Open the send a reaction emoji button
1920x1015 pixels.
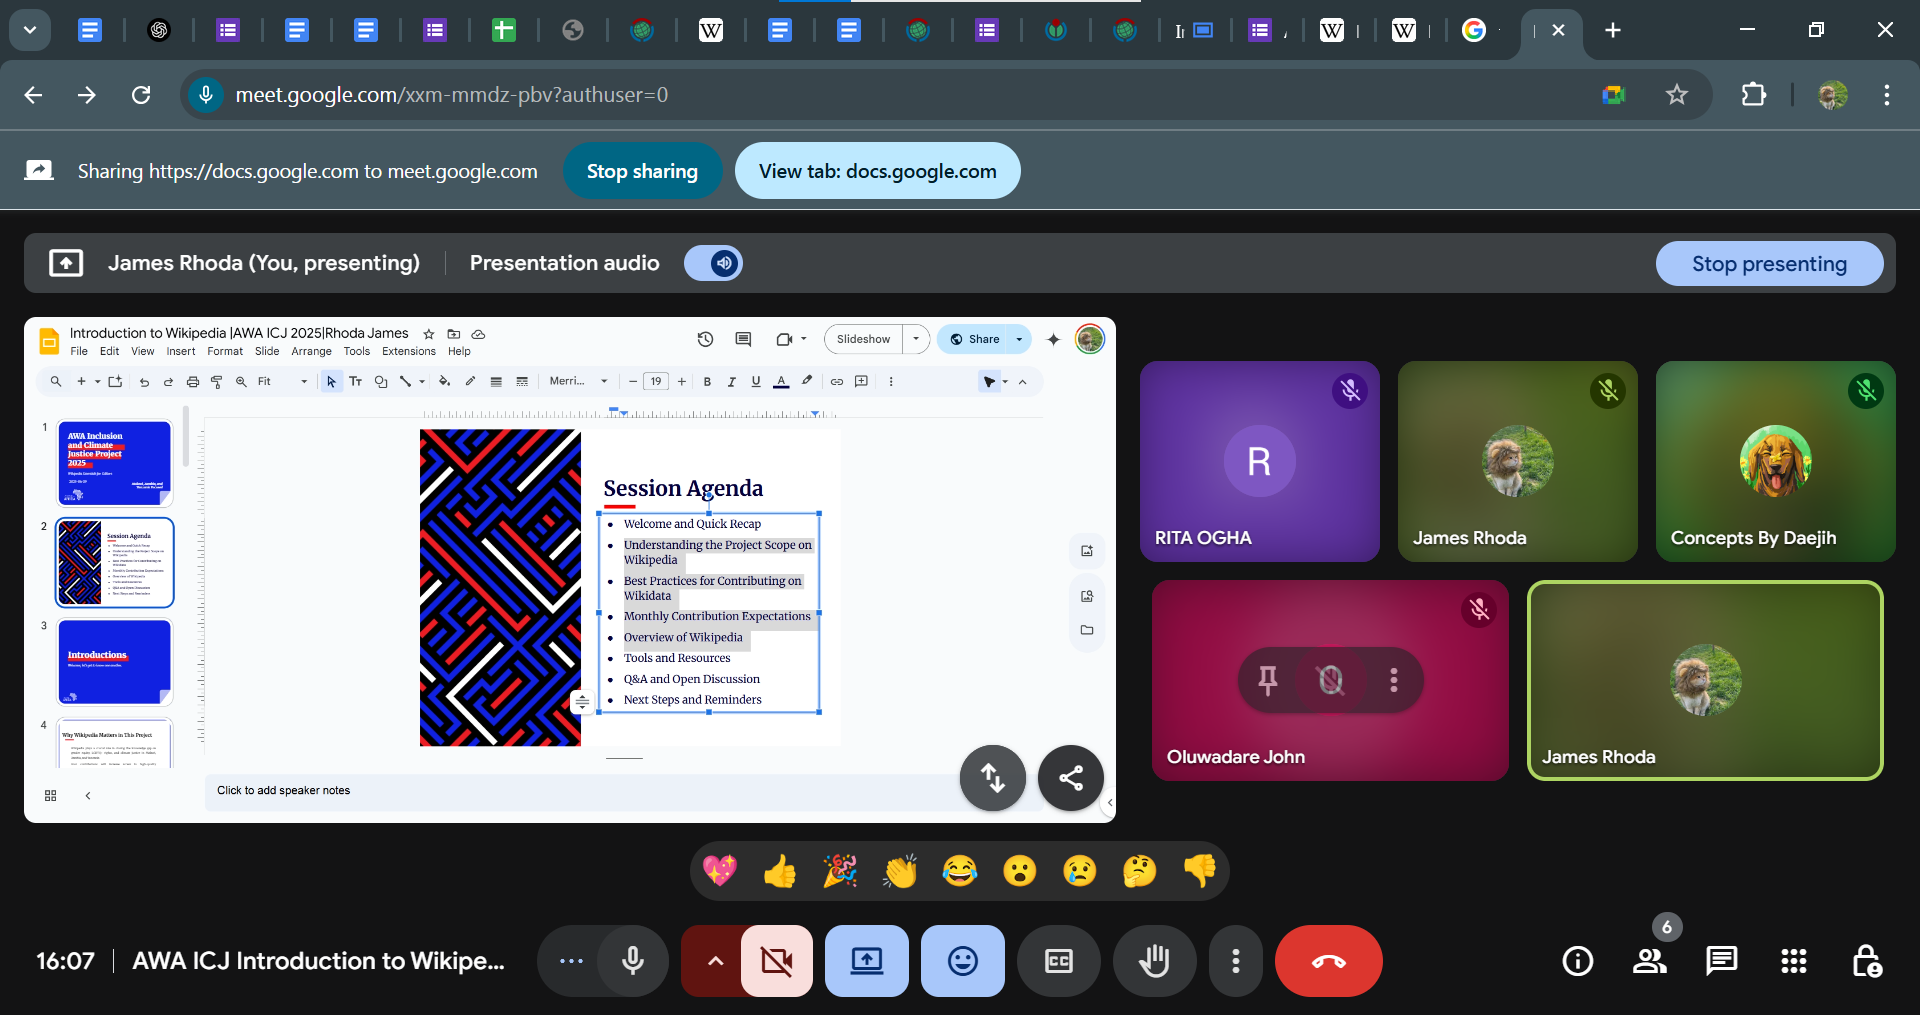pos(962,961)
